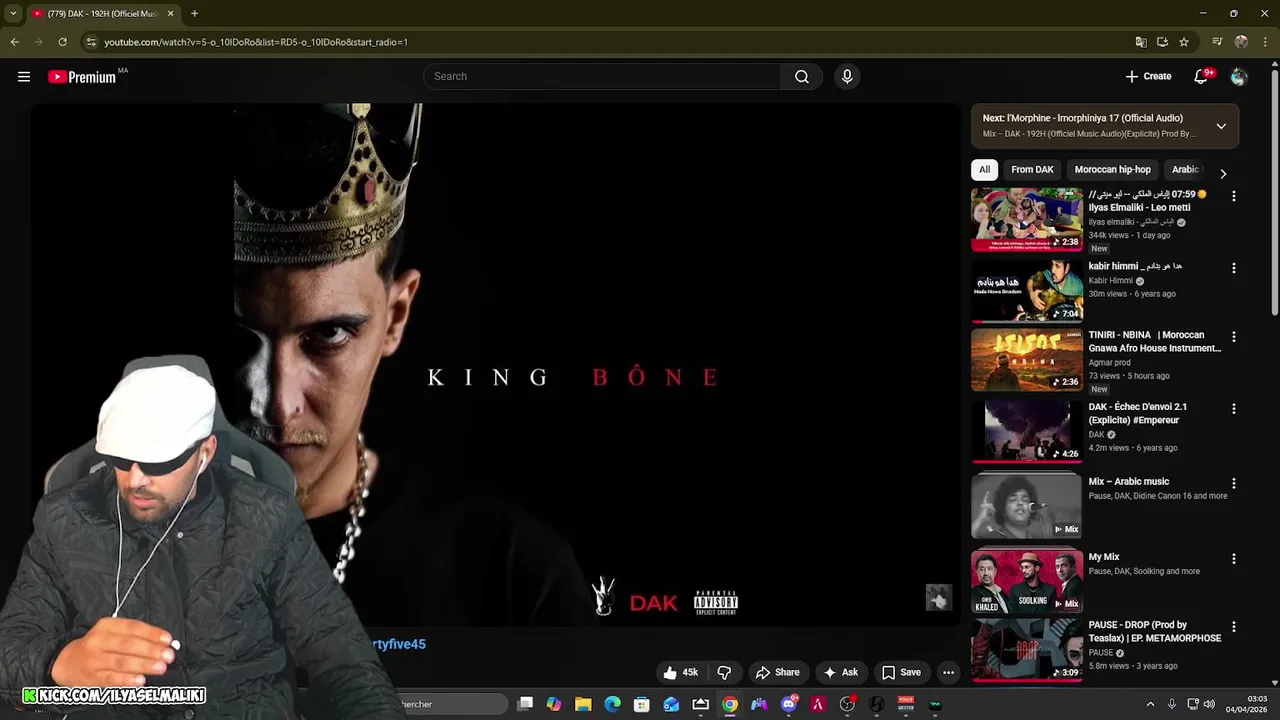The width and height of the screenshot is (1280, 720).
Task: Show hidden system tray icons chevron
Action: [x=1150, y=704]
